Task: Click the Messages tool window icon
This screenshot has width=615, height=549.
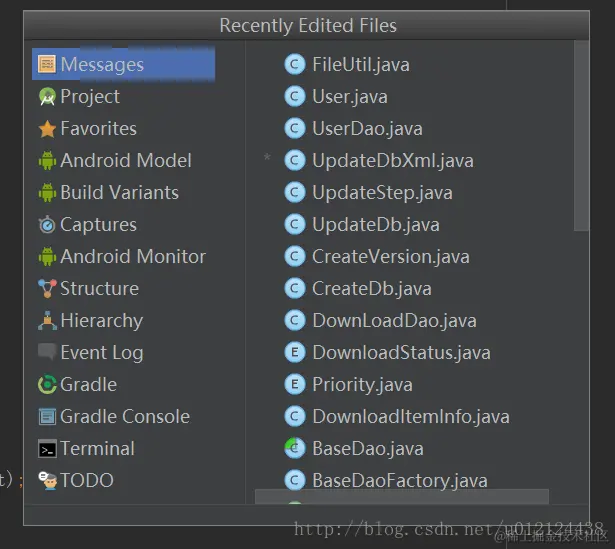Action: click(x=47, y=64)
